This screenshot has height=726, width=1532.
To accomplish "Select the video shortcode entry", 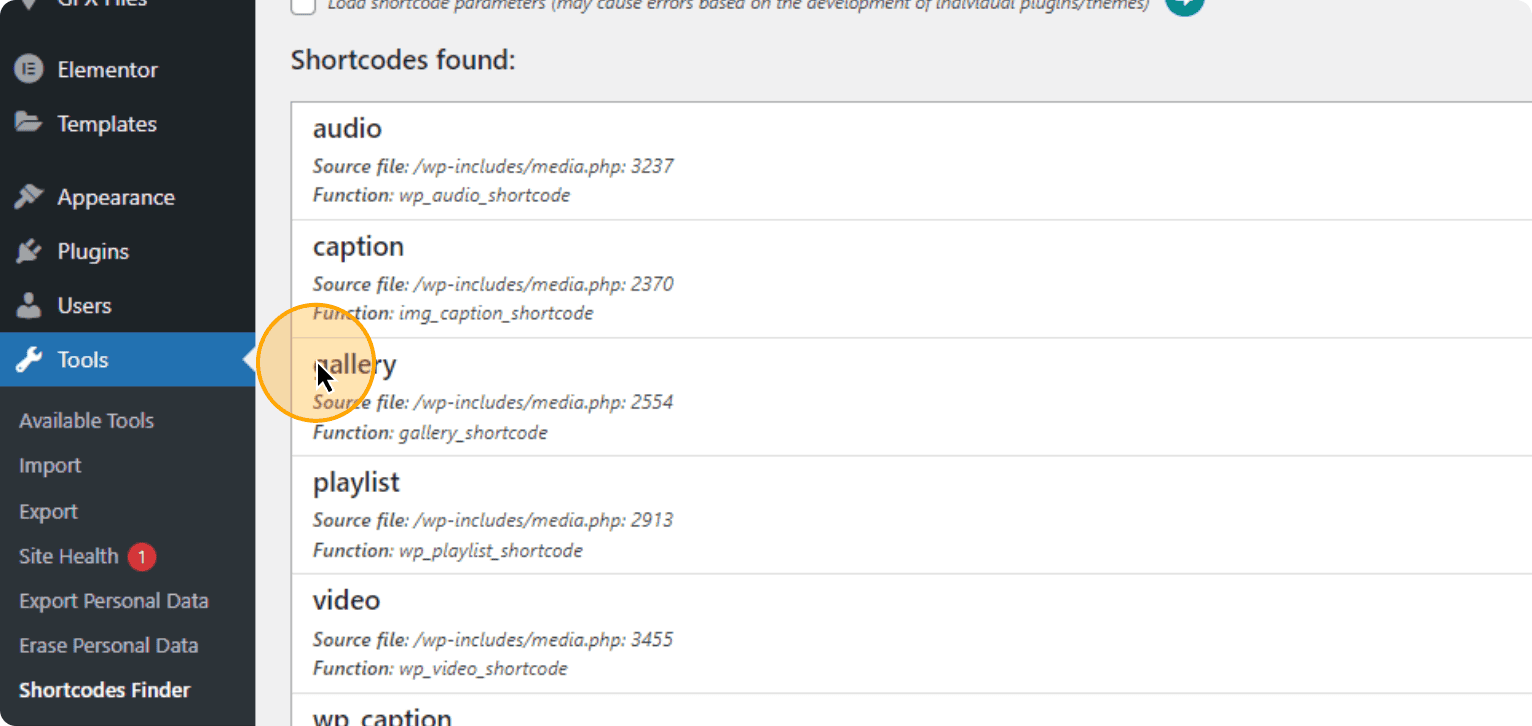I will click(x=911, y=633).
